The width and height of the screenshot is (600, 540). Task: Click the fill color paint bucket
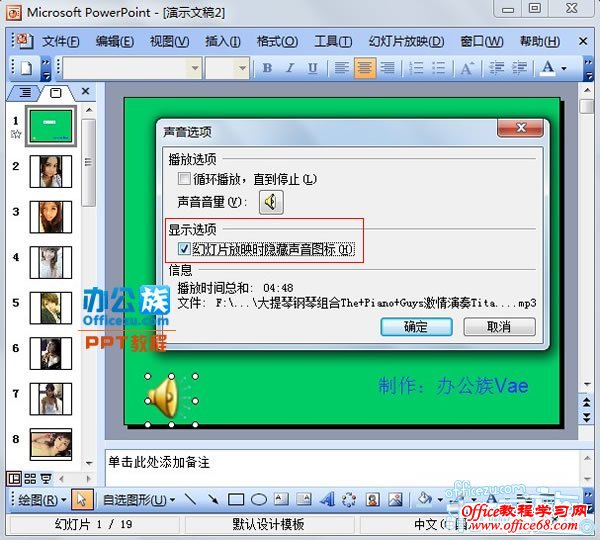coord(424,499)
